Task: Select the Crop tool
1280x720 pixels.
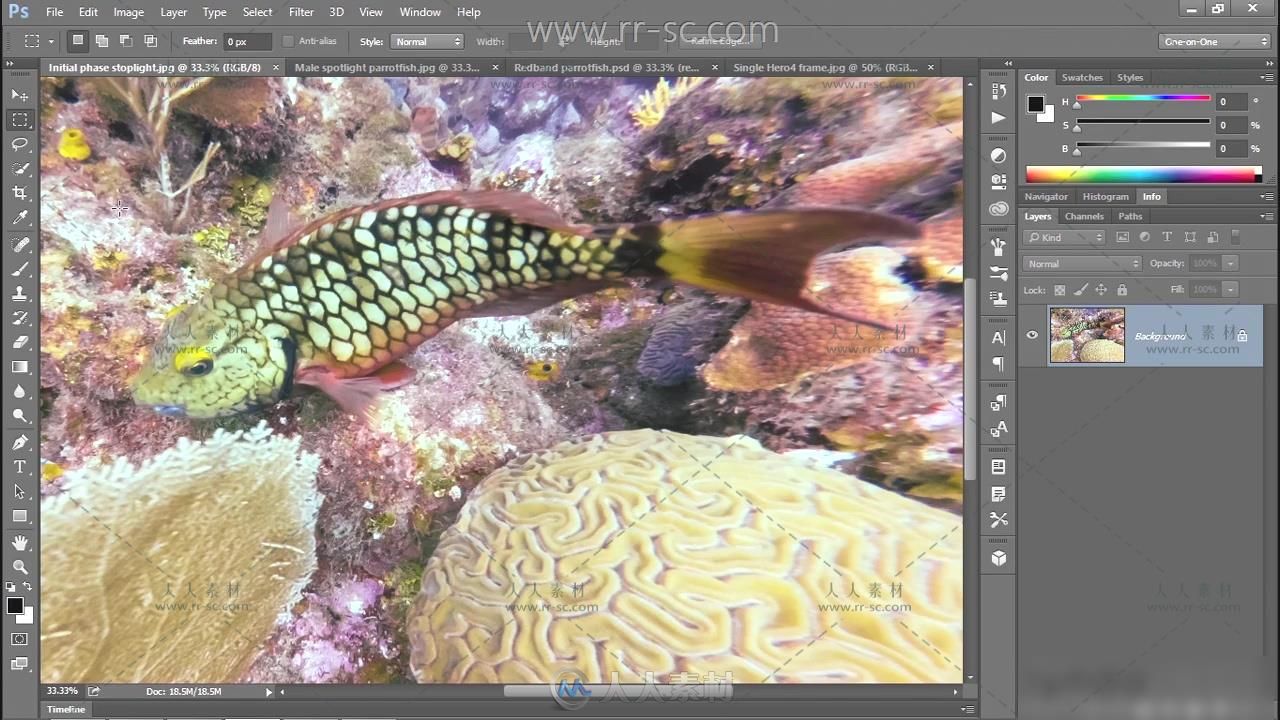Action: tap(20, 193)
